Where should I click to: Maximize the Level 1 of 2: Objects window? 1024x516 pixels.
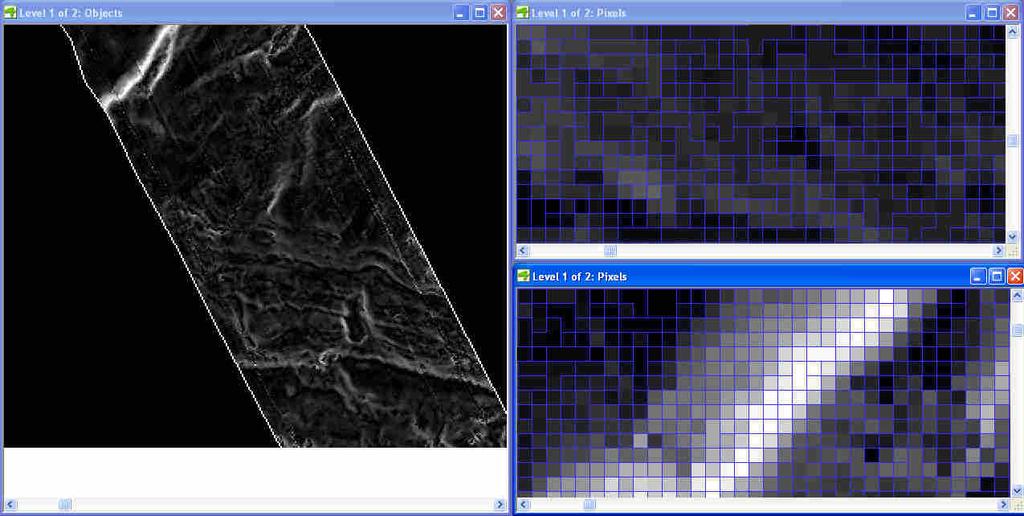pos(480,12)
